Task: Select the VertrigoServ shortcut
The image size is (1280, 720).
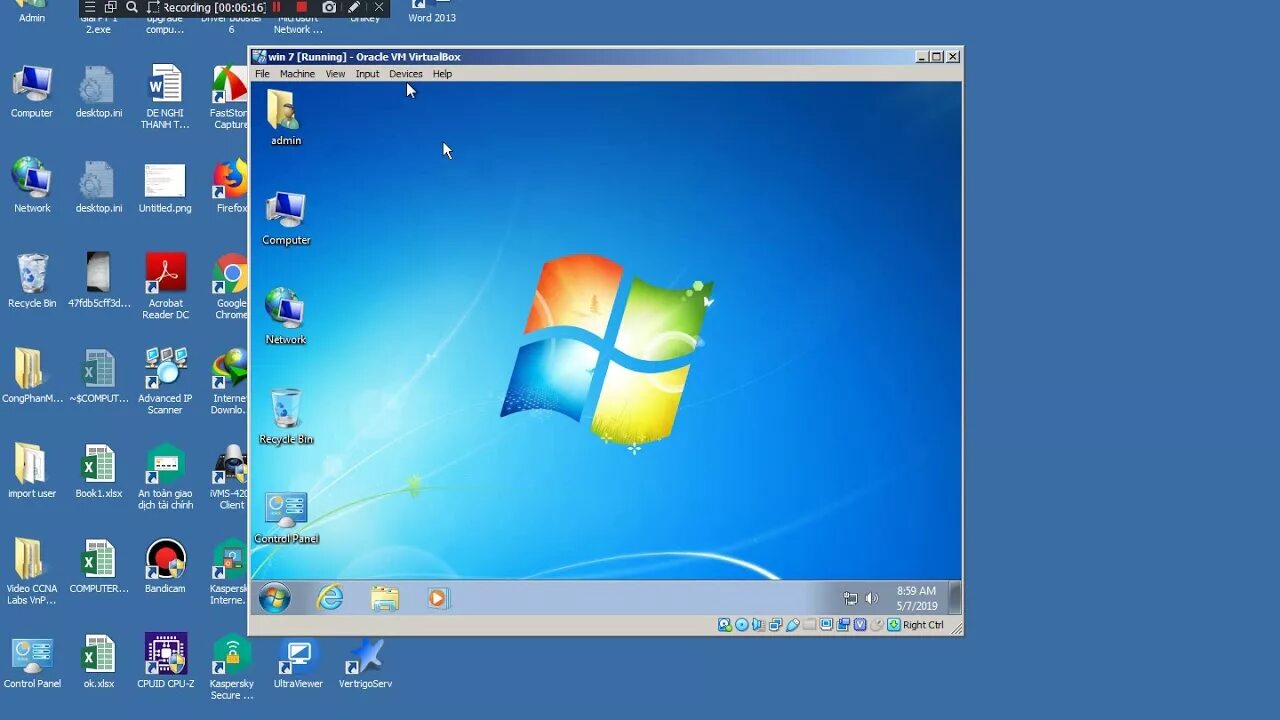Action: pyautogui.click(x=365, y=661)
